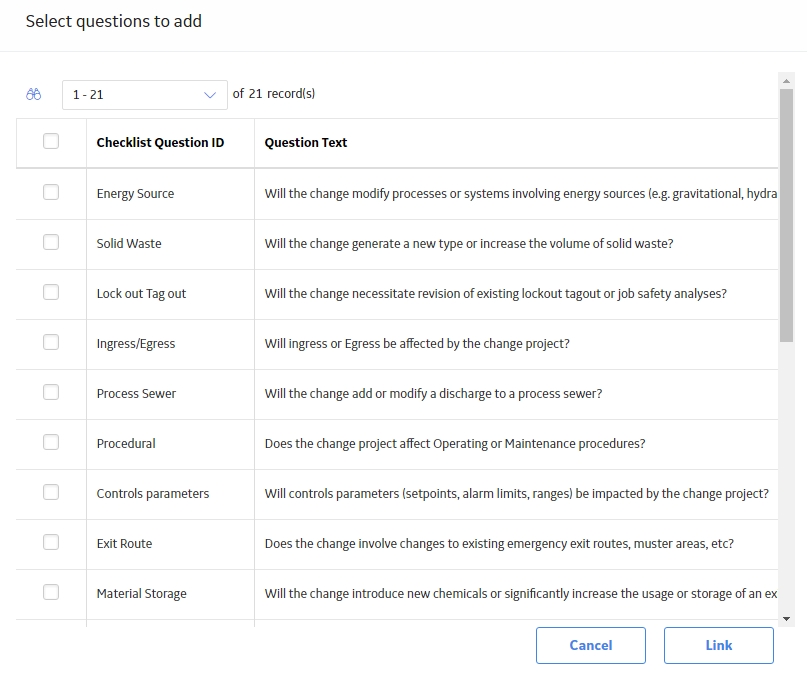Select the Lock out Tag out checkbox
This screenshot has height=681, width=807.
click(51, 292)
